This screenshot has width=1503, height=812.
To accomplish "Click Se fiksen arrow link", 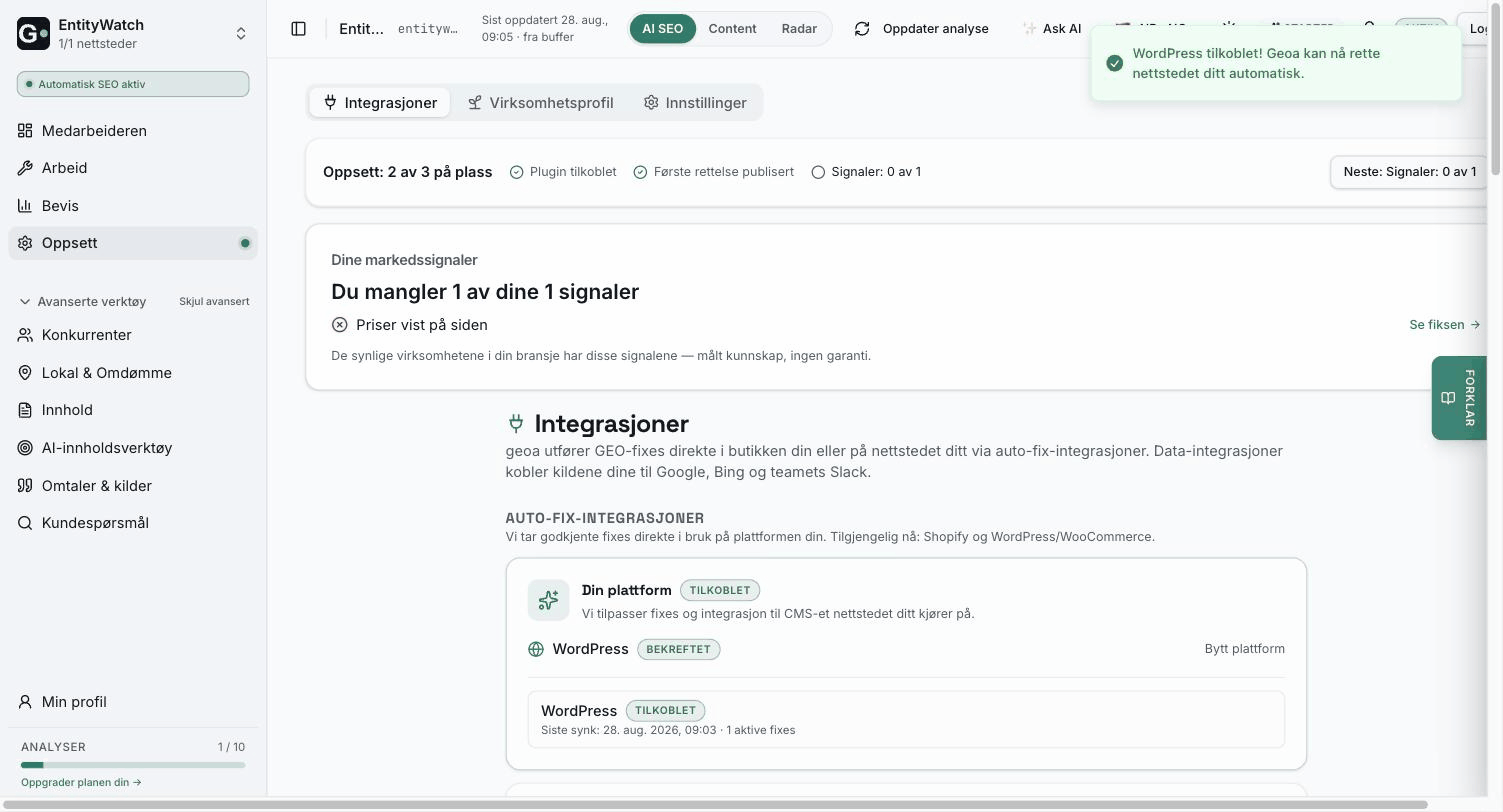I will coord(1444,325).
